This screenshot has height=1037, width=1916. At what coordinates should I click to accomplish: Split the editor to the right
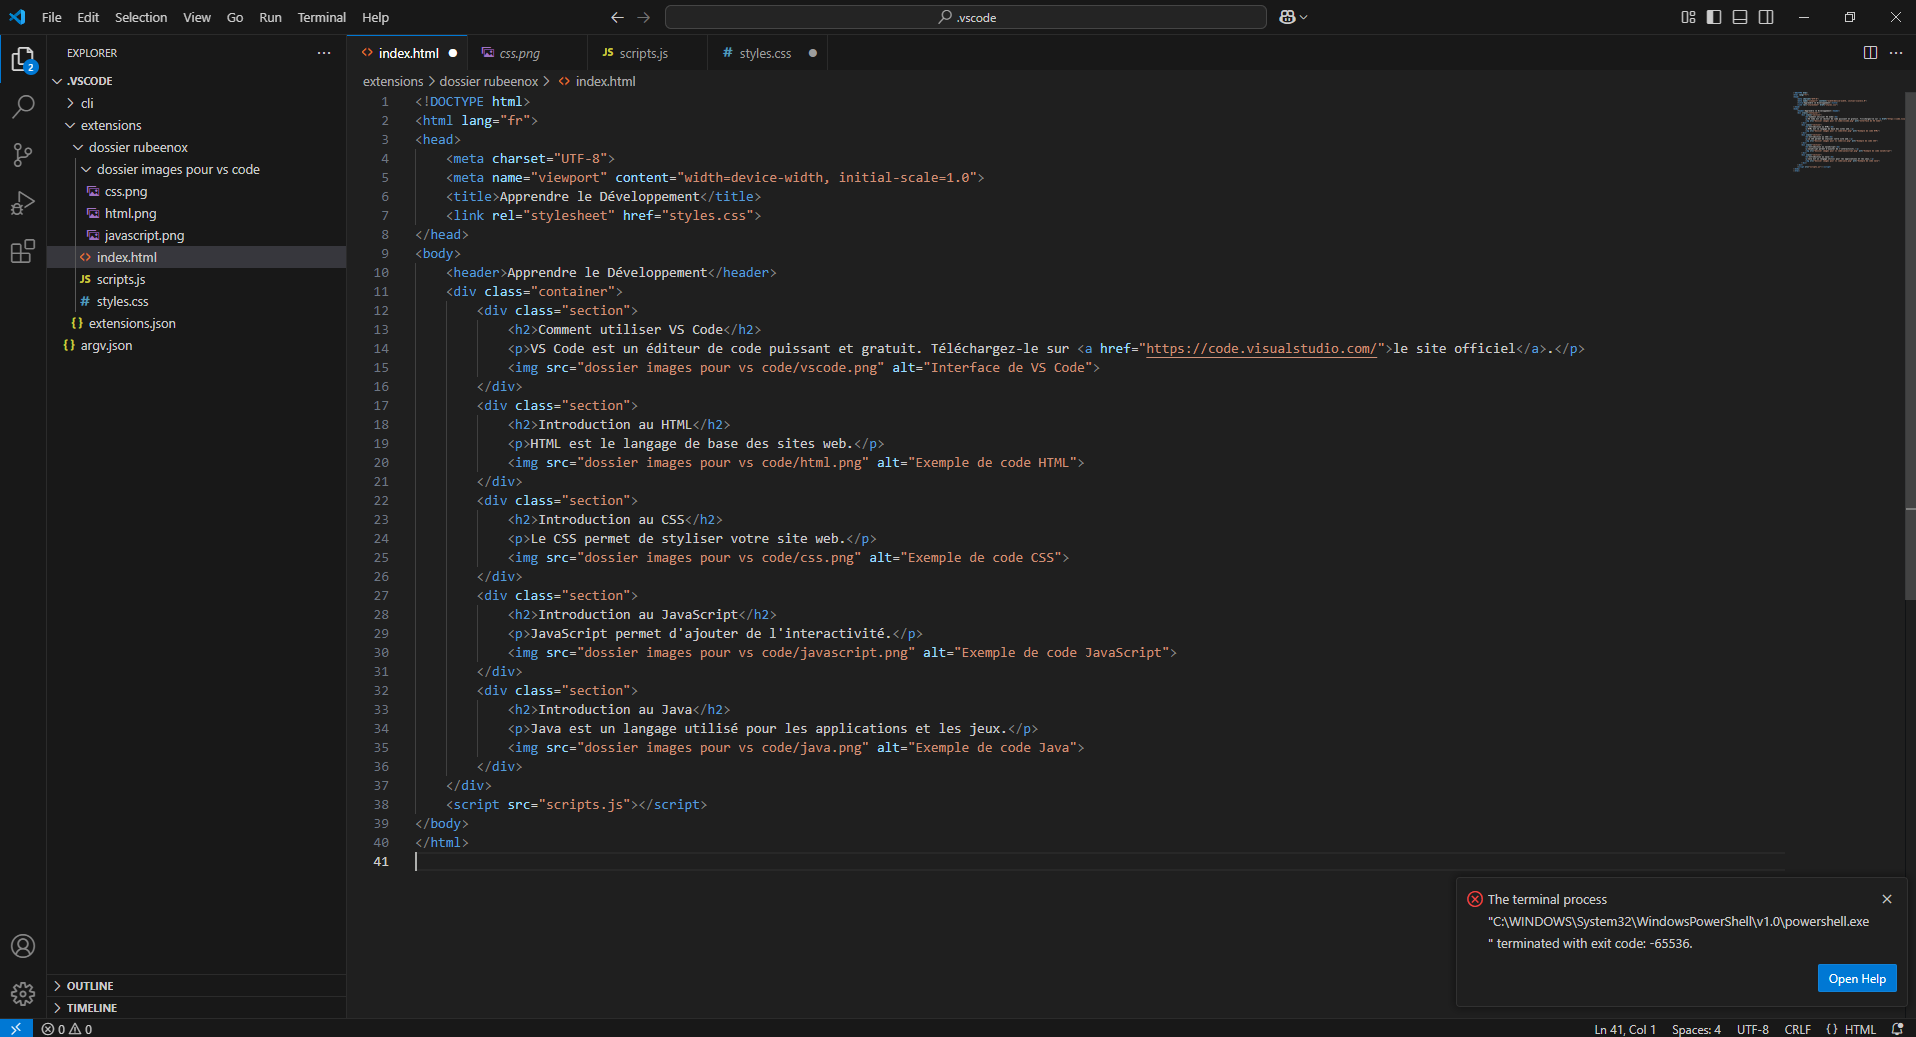point(1870,53)
